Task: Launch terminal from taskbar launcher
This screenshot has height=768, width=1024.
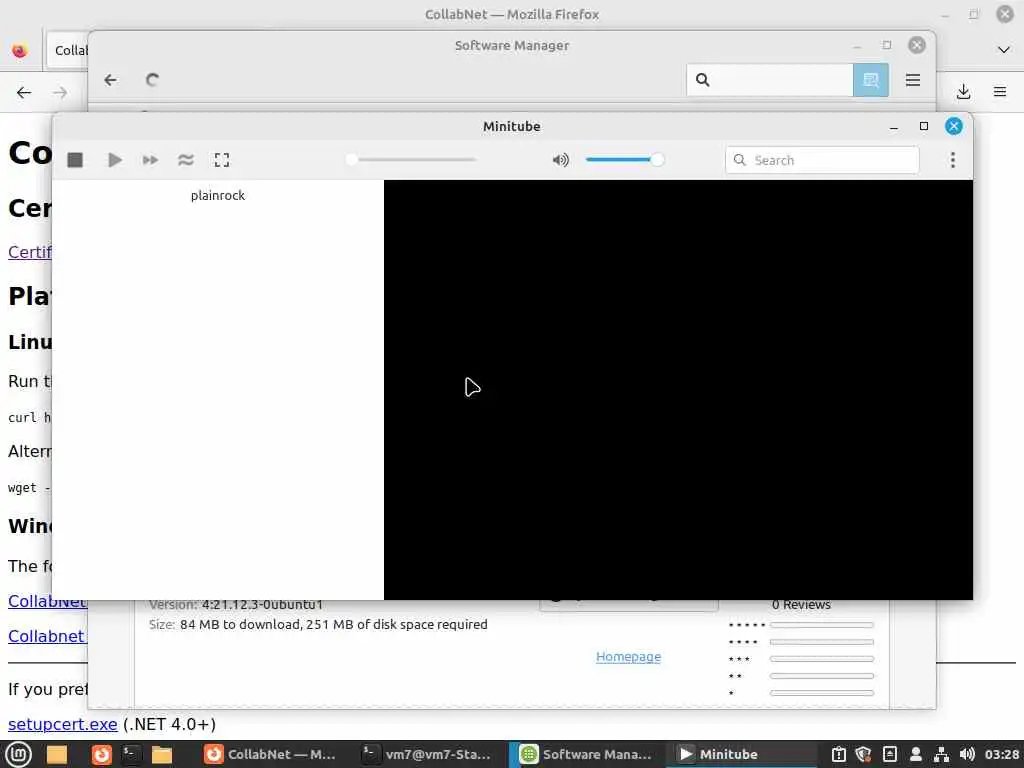Action: pyautogui.click(x=131, y=754)
